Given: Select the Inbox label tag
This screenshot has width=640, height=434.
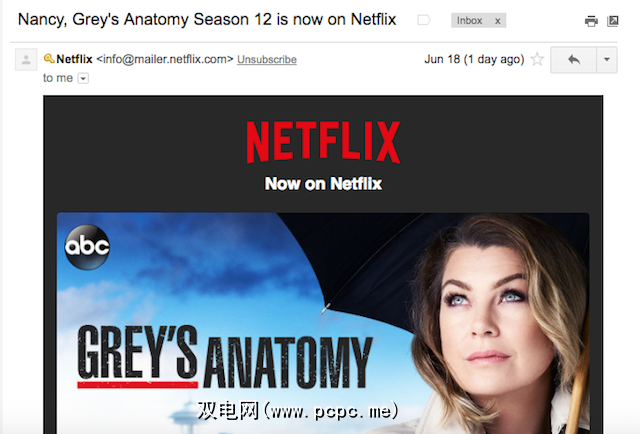Looking at the screenshot, I should pos(469,20).
